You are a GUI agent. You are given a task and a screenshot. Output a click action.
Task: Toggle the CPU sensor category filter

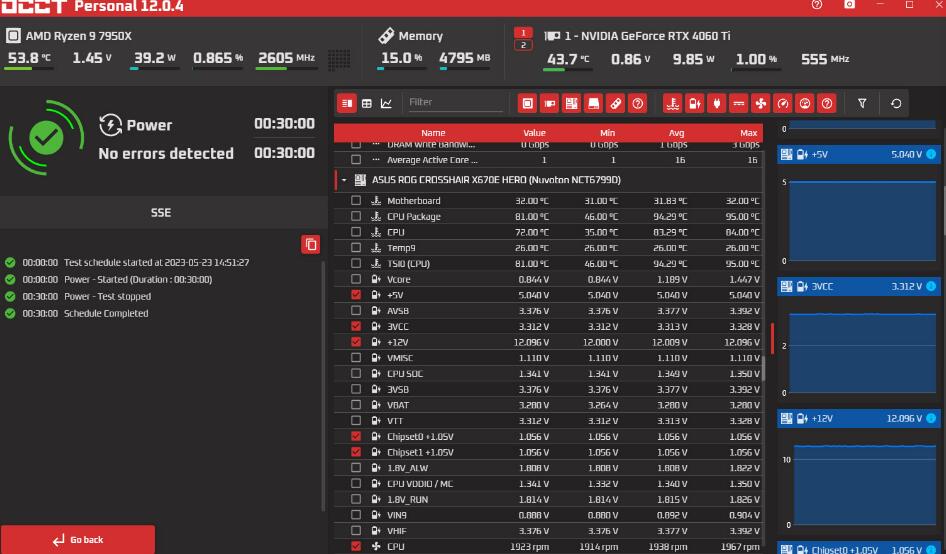click(527, 103)
